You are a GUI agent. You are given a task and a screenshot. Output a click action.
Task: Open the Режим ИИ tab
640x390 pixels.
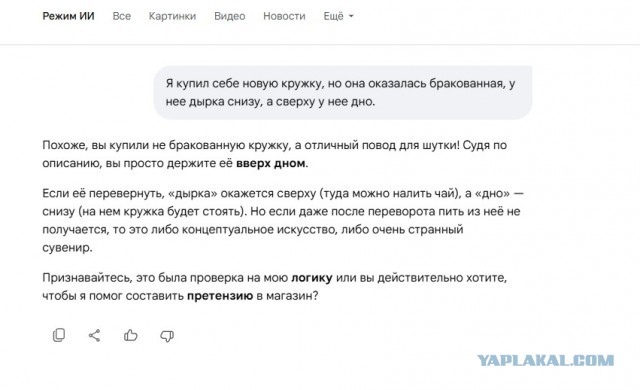coord(68,16)
